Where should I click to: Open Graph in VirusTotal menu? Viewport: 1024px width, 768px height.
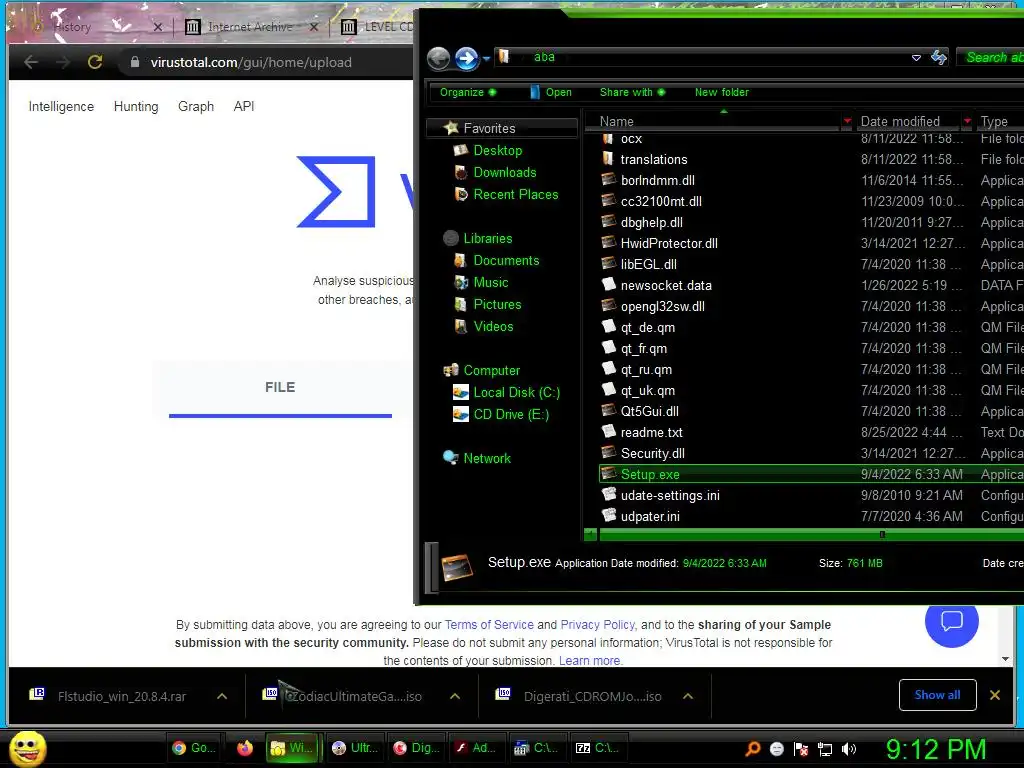pyautogui.click(x=196, y=106)
